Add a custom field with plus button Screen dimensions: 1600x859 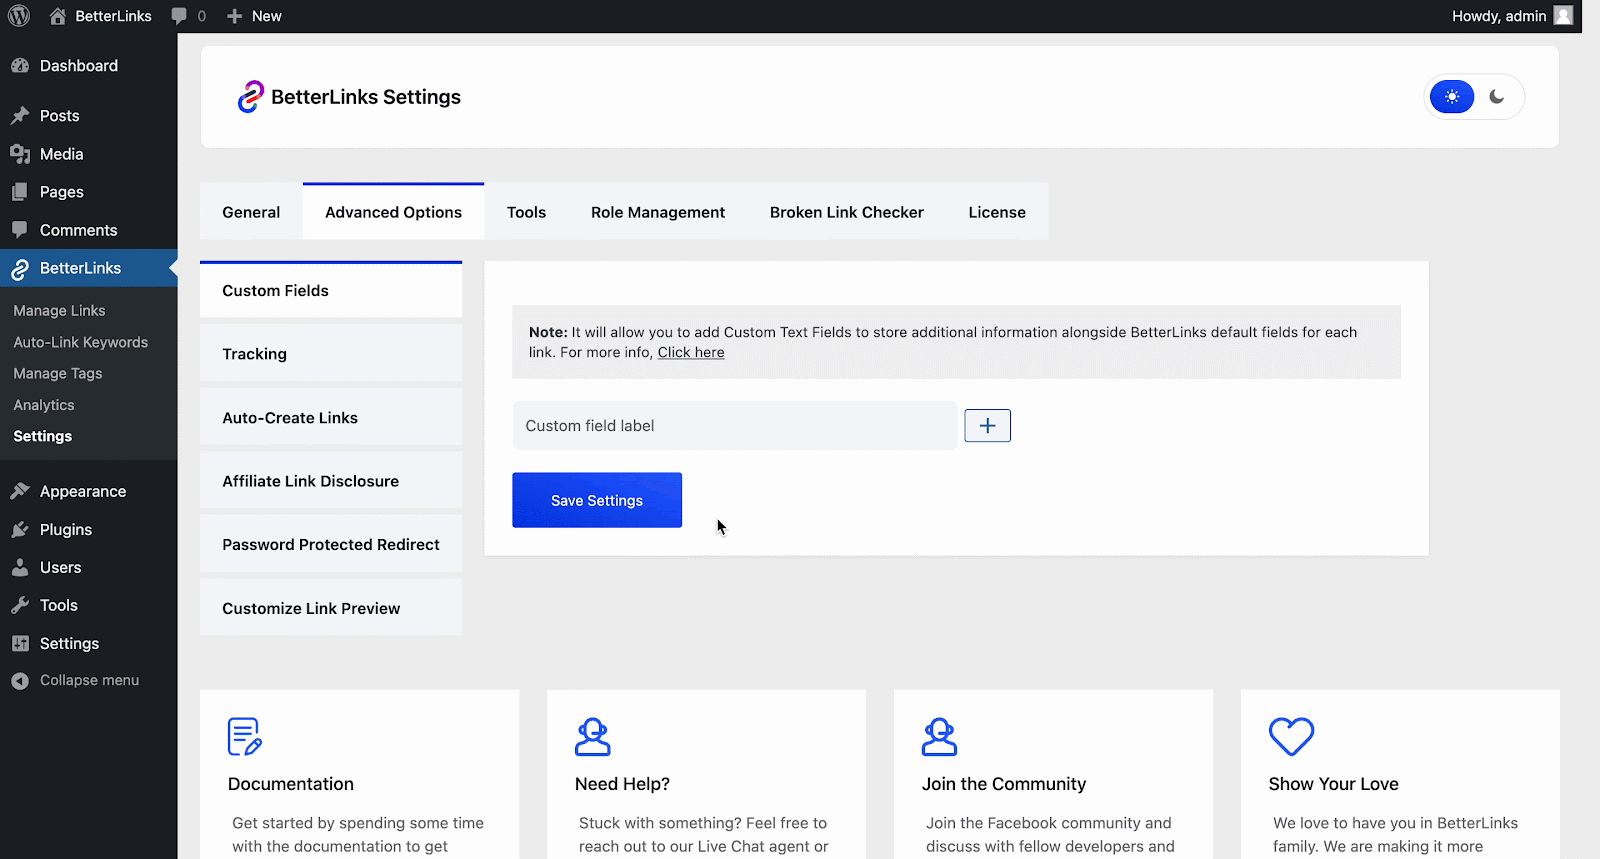click(x=987, y=426)
